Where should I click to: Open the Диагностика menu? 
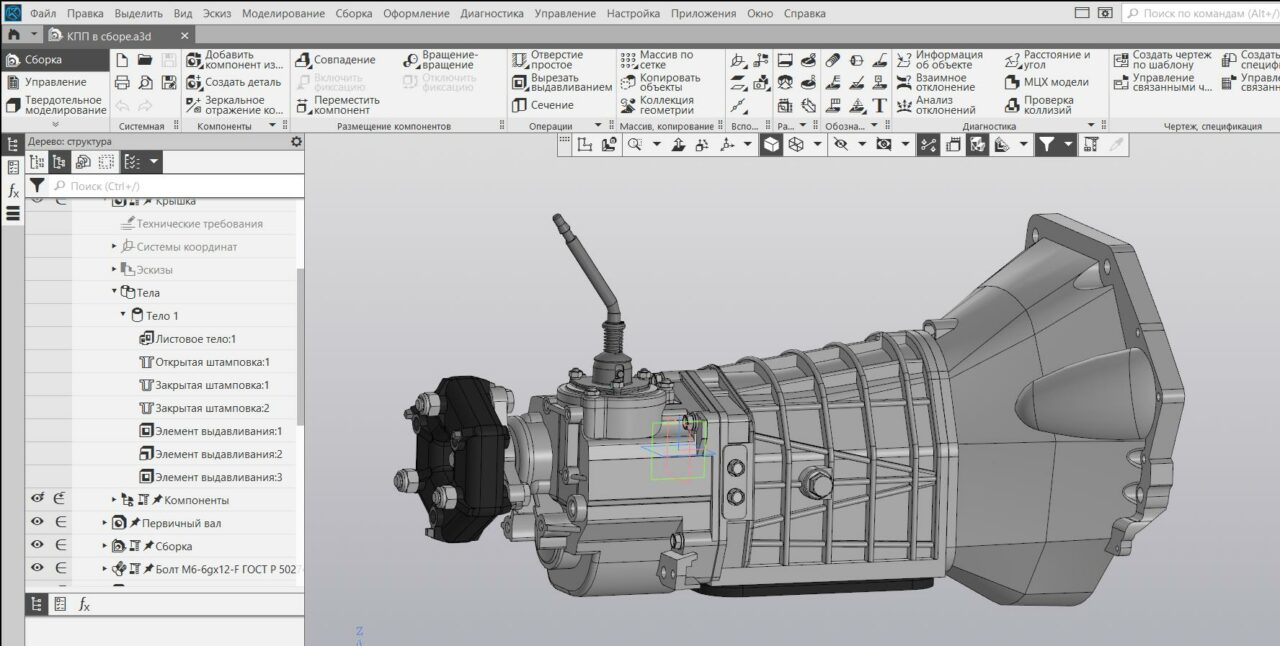pyautogui.click(x=491, y=14)
